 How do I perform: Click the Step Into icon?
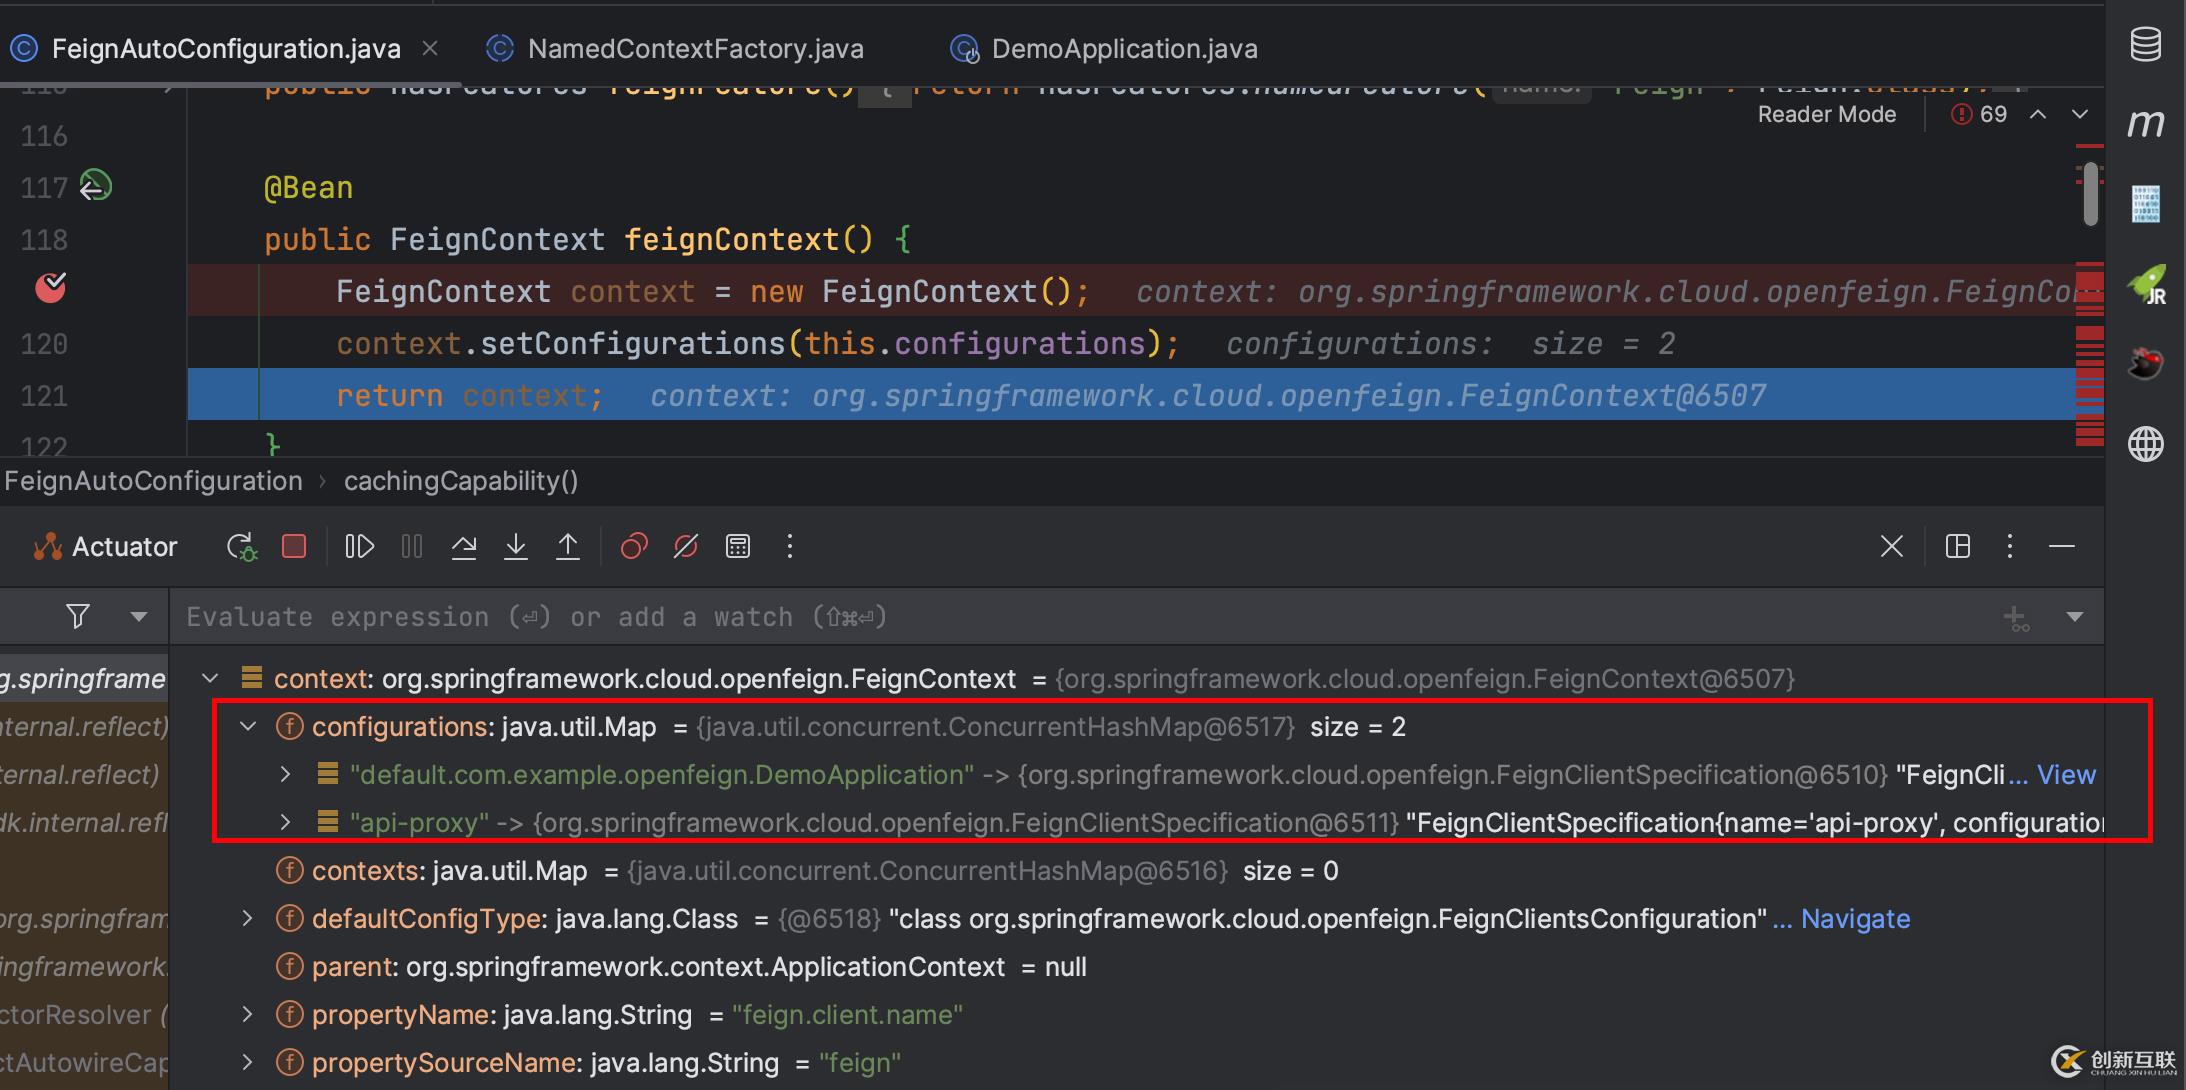[x=516, y=547]
